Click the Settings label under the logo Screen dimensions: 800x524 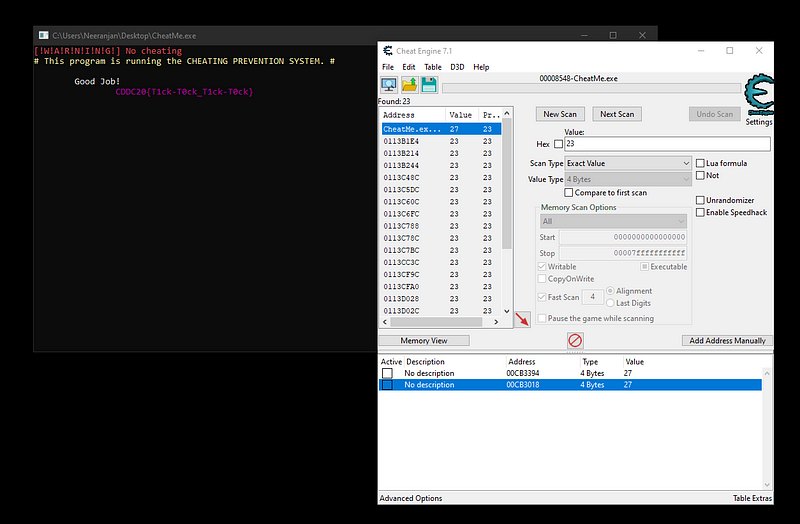pyautogui.click(x=759, y=122)
